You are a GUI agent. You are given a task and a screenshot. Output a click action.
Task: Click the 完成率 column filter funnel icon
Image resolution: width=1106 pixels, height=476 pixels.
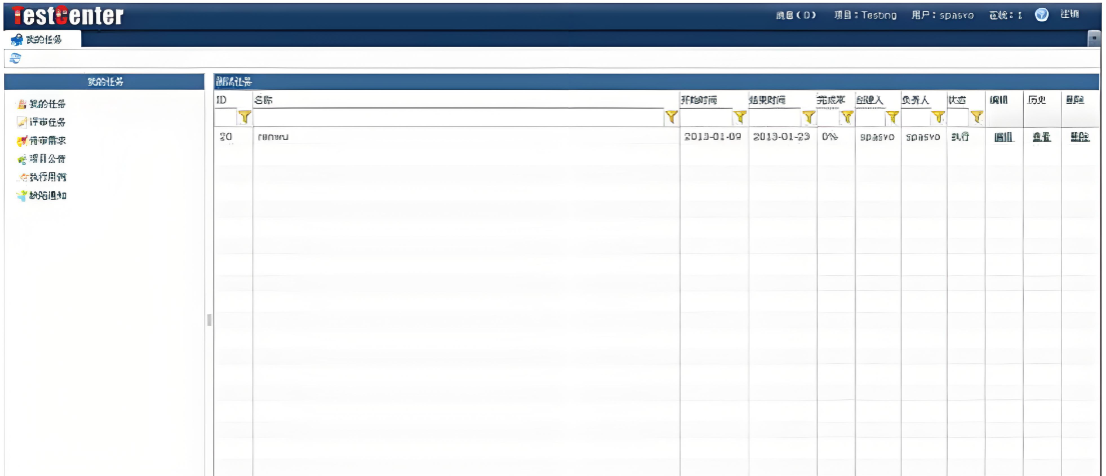(846, 117)
